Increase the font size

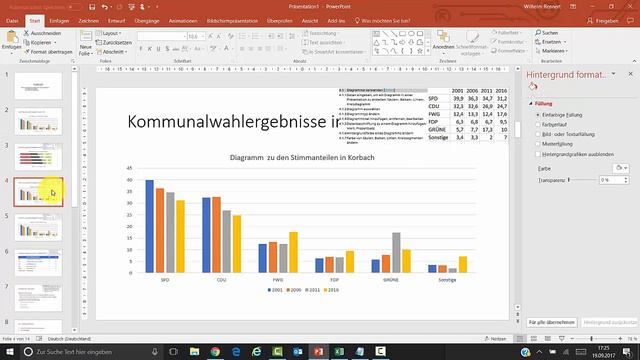point(211,36)
